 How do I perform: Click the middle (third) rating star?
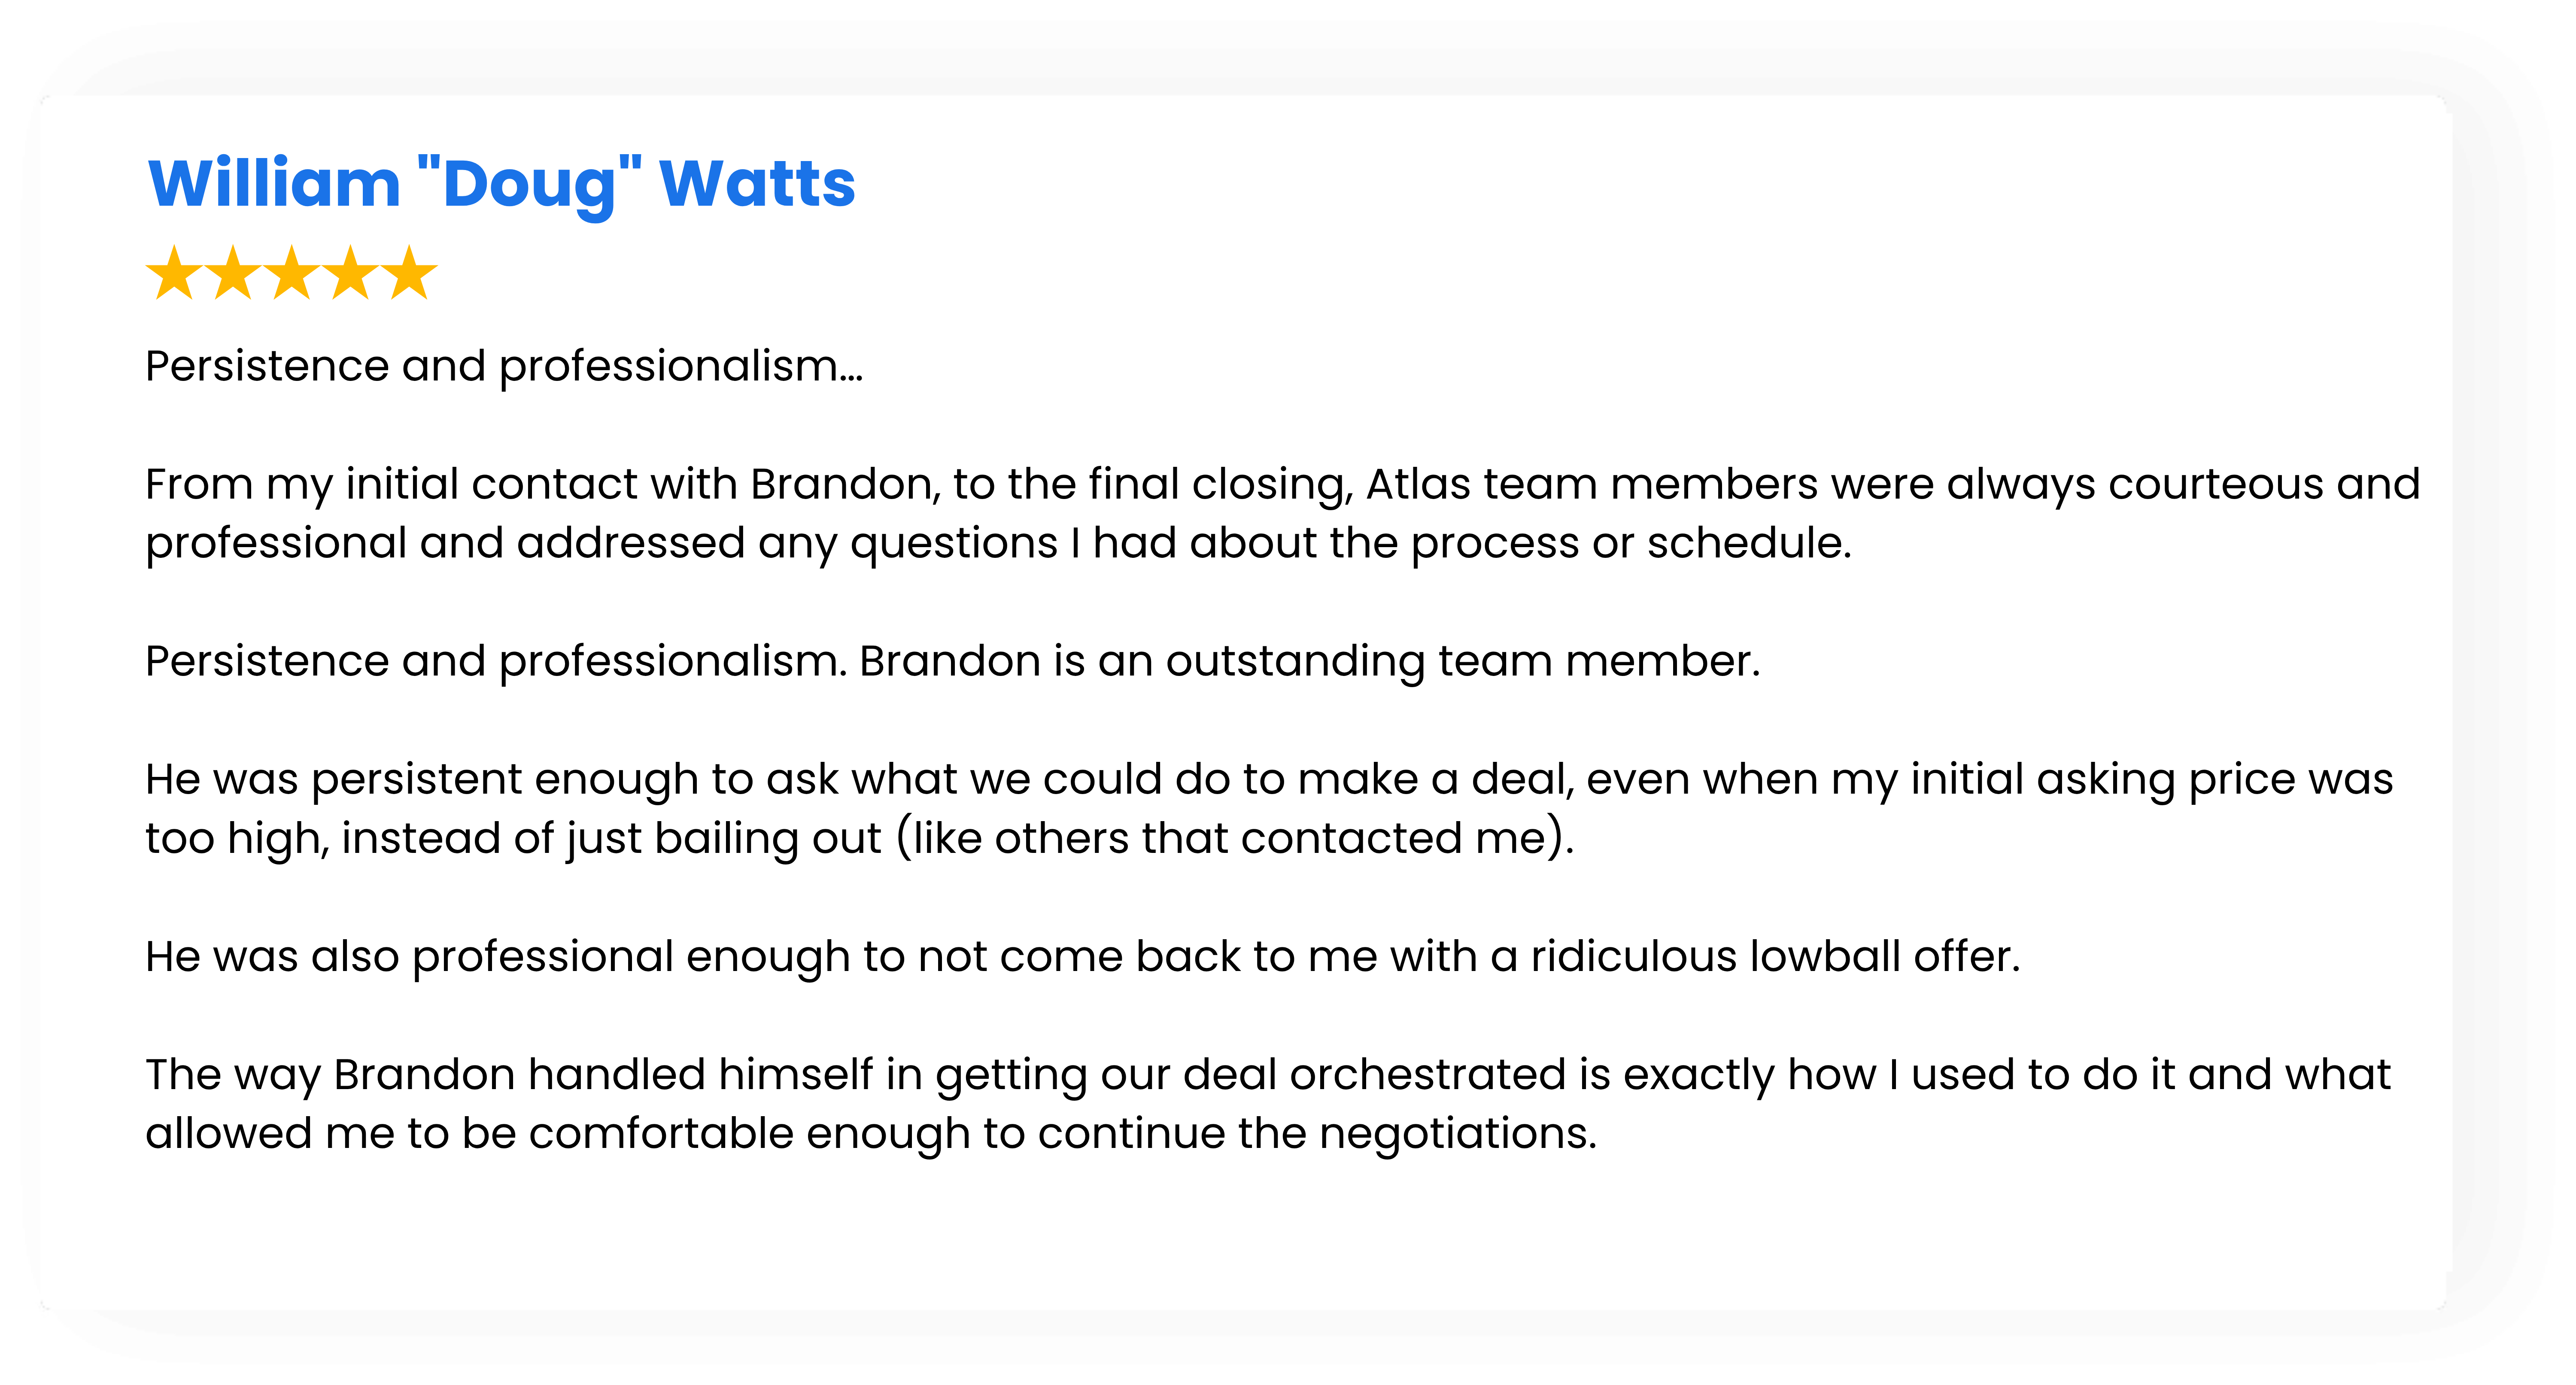pos(292,273)
